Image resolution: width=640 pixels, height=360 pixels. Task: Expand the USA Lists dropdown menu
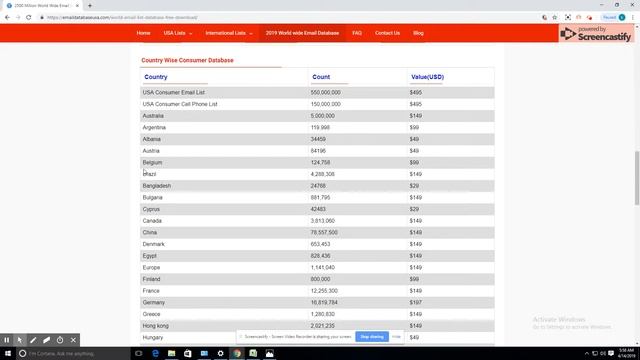[x=178, y=33]
